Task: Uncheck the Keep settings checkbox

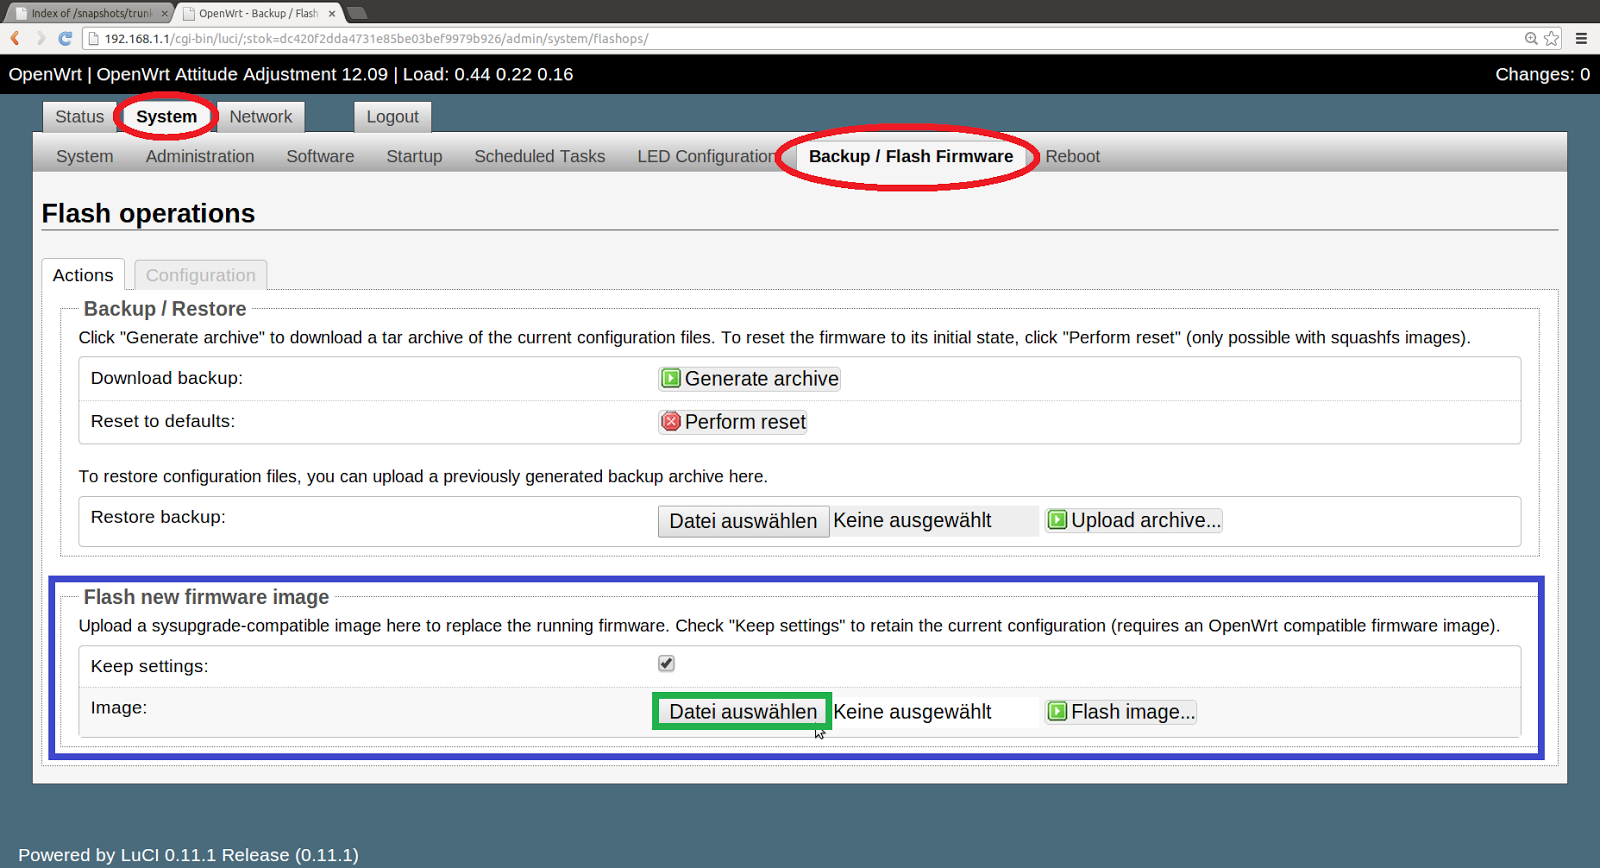Action: point(666,663)
